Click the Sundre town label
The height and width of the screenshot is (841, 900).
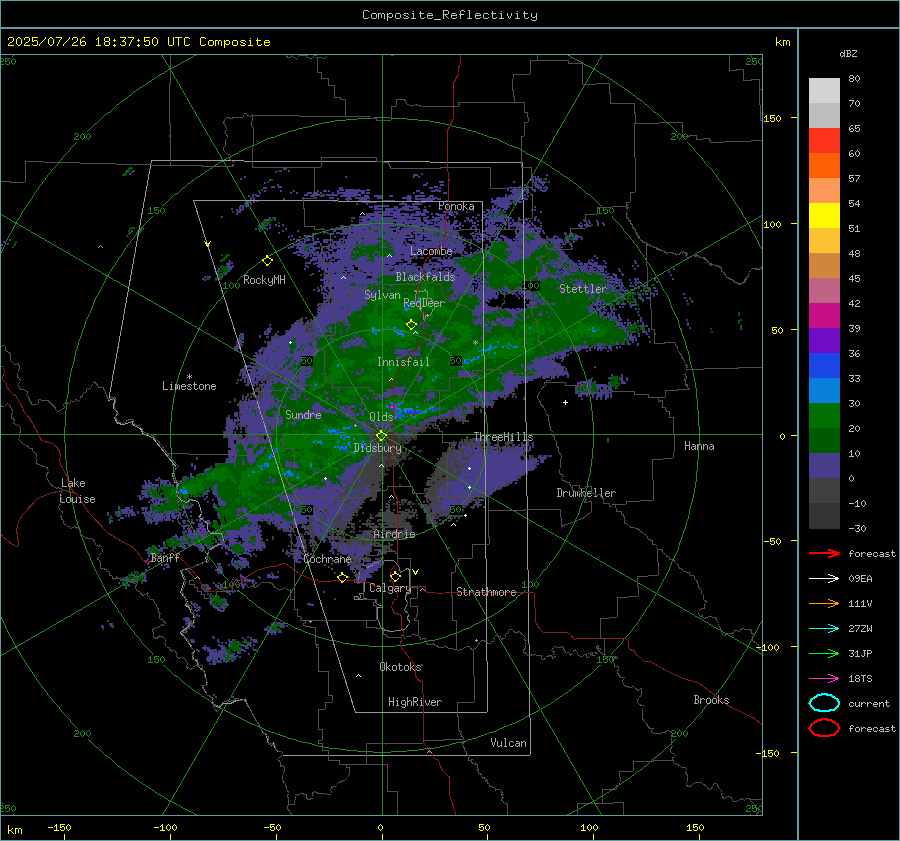(x=303, y=414)
